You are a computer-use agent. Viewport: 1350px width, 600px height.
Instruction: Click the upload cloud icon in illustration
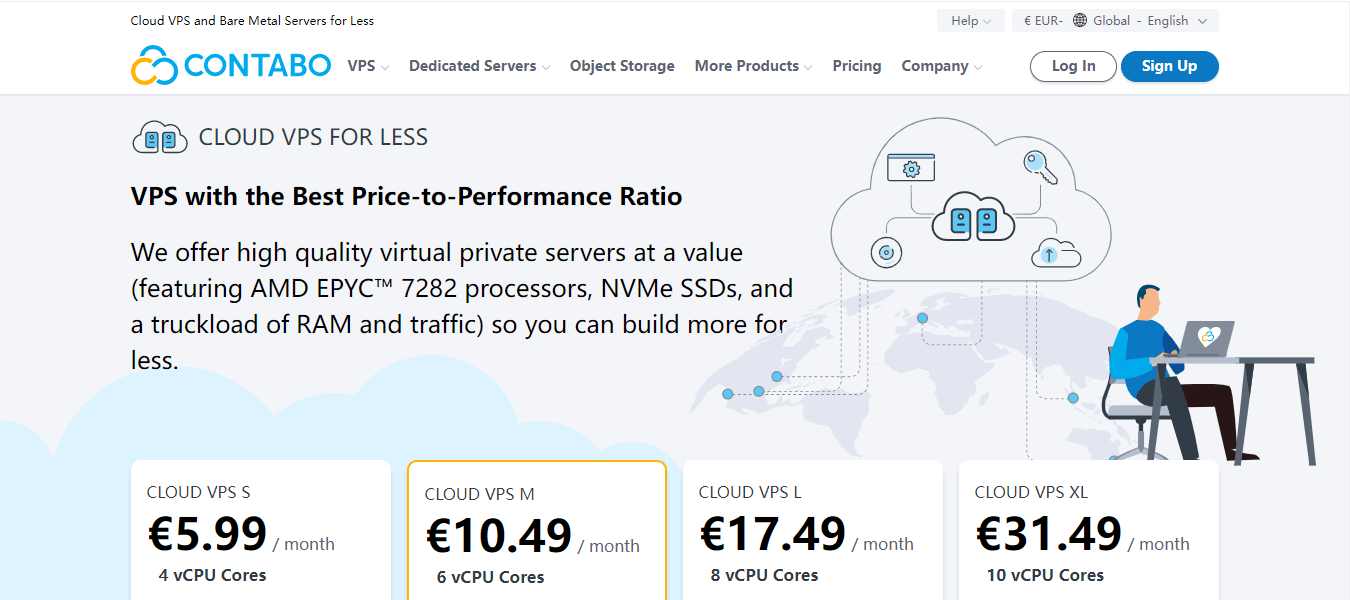(x=1050, y=253)
